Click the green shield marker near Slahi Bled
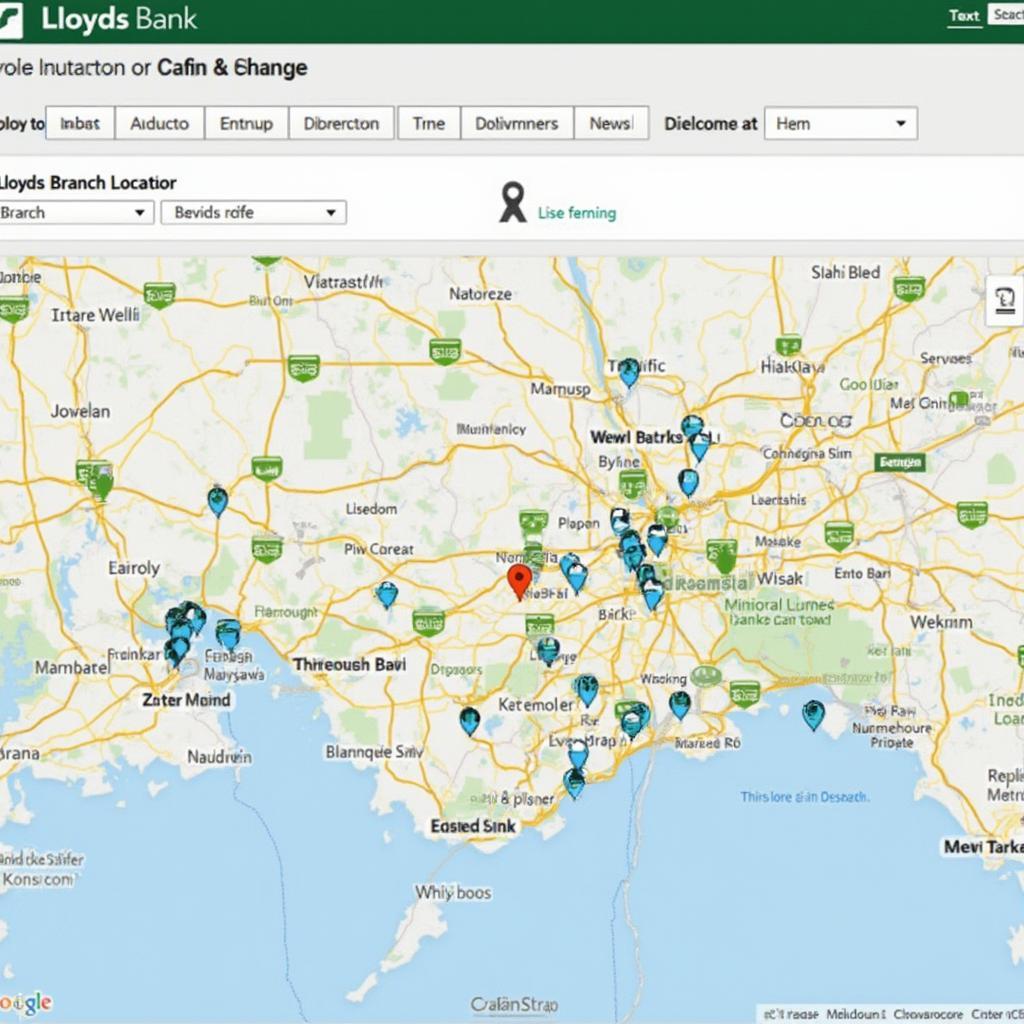Image resolution: width=1024 pixels, height=1024 pixels. click(909, 289)
